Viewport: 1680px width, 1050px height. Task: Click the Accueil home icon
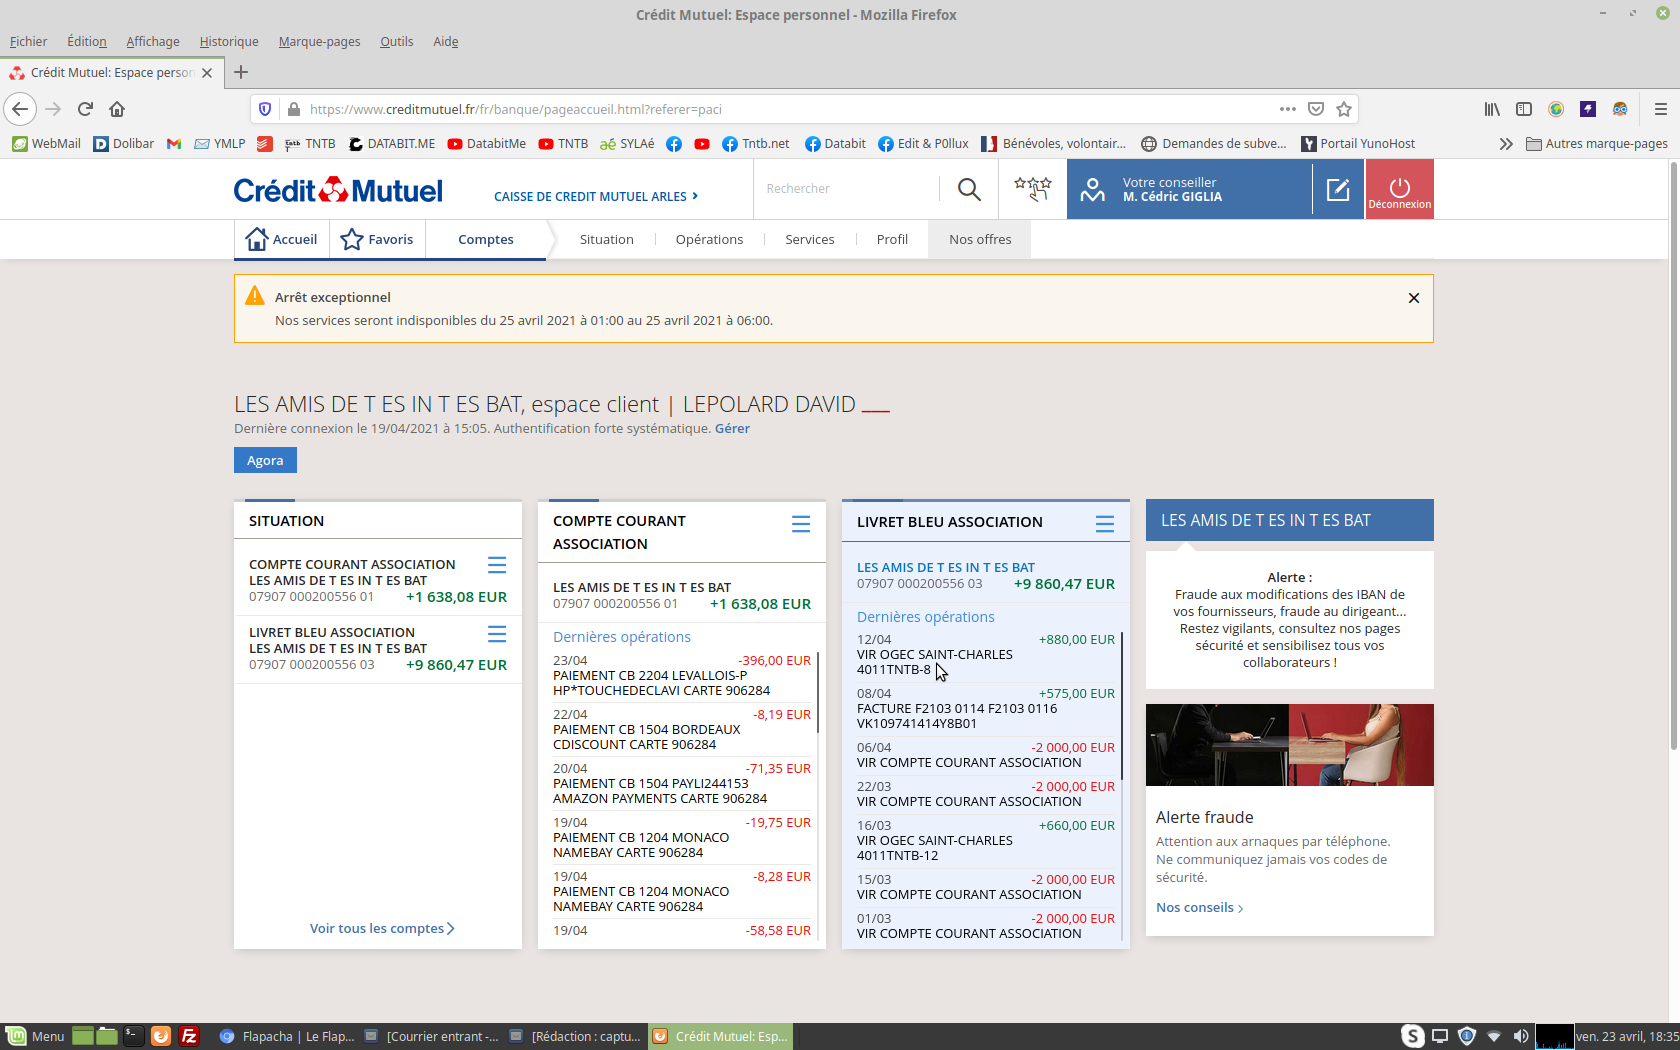(257, 239)
